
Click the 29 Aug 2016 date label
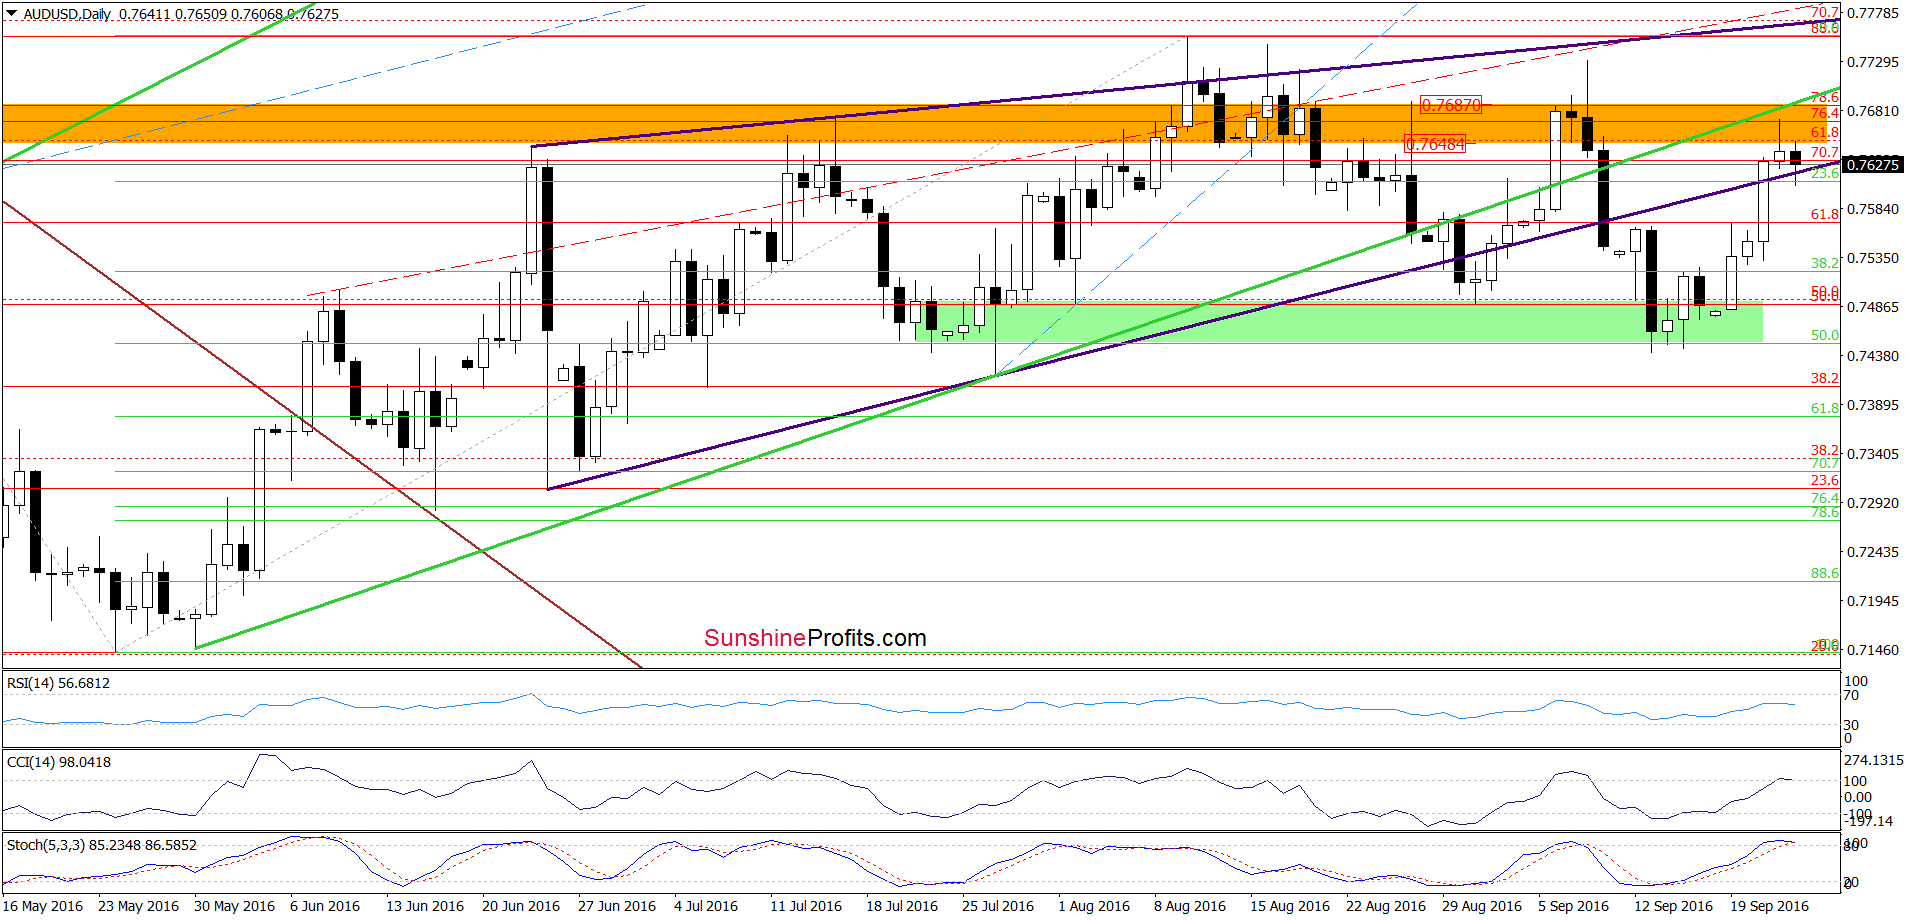click(1482, 906)
